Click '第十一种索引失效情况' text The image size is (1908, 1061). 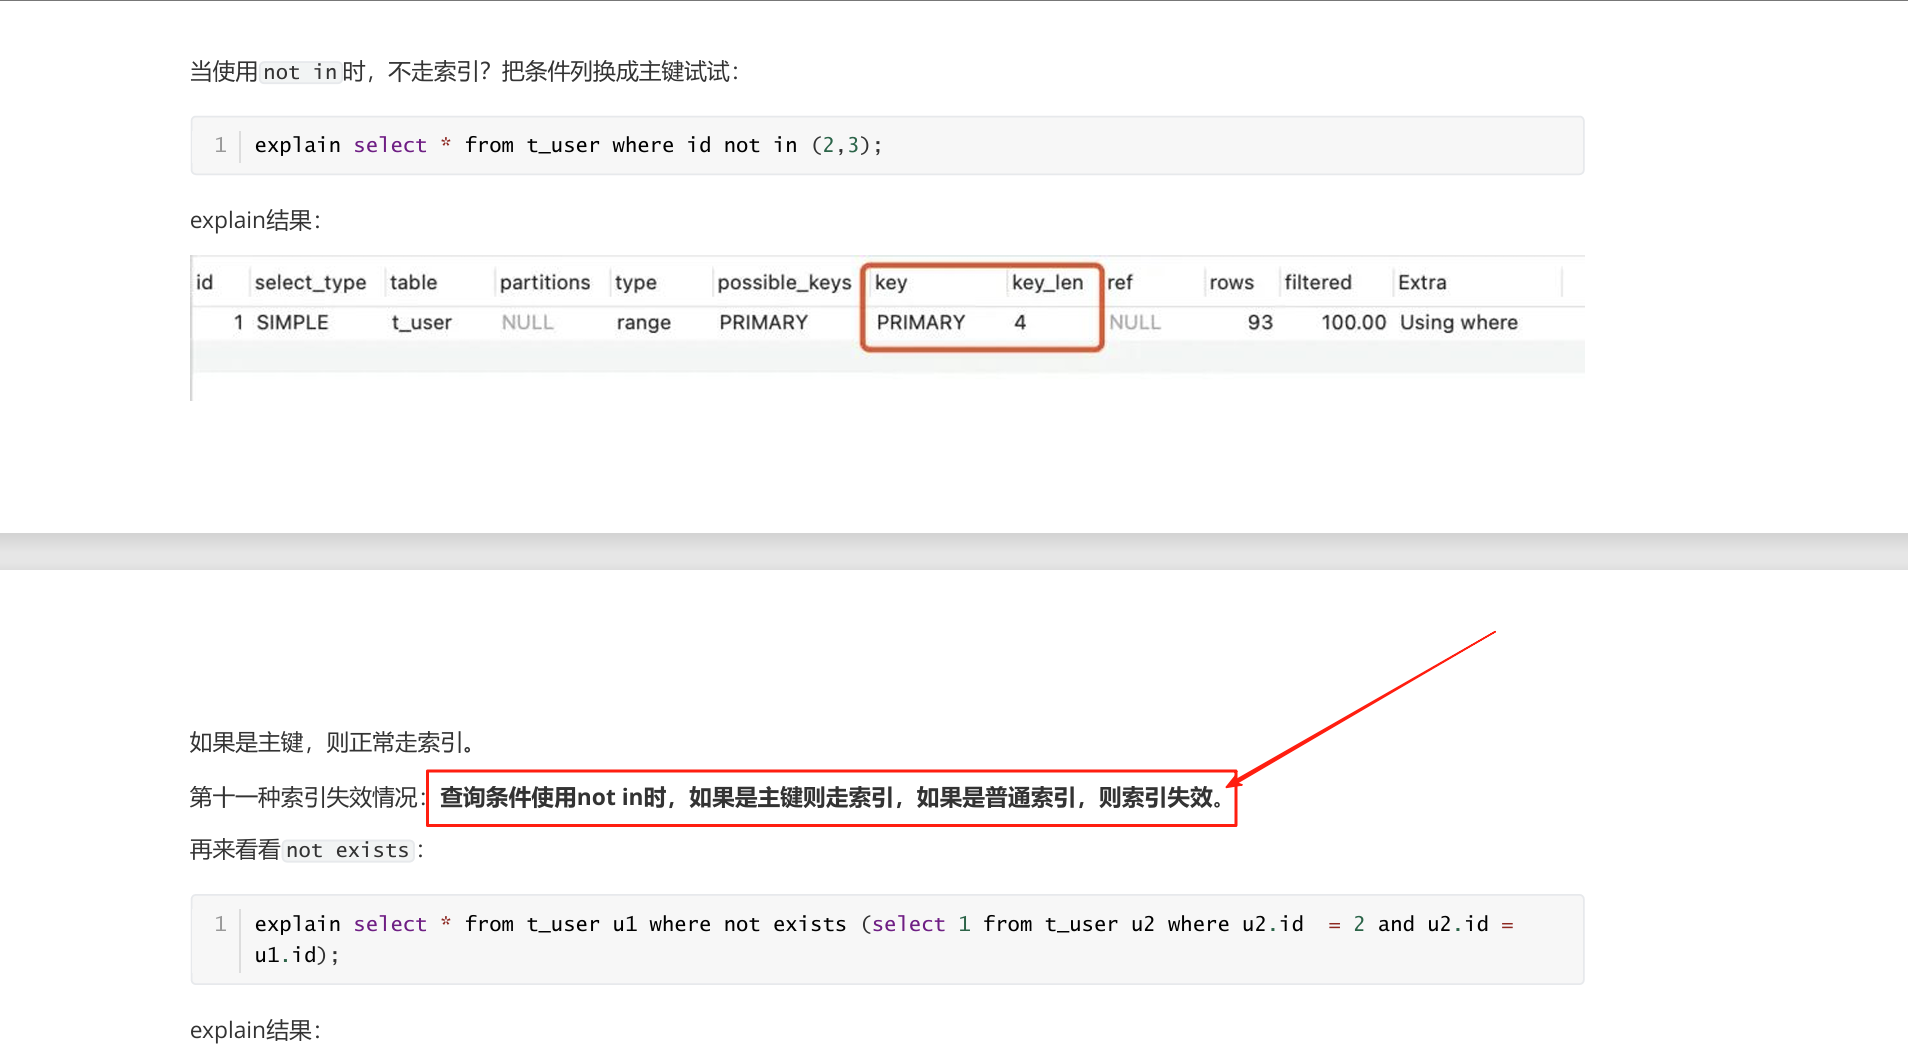click(304, 798)
